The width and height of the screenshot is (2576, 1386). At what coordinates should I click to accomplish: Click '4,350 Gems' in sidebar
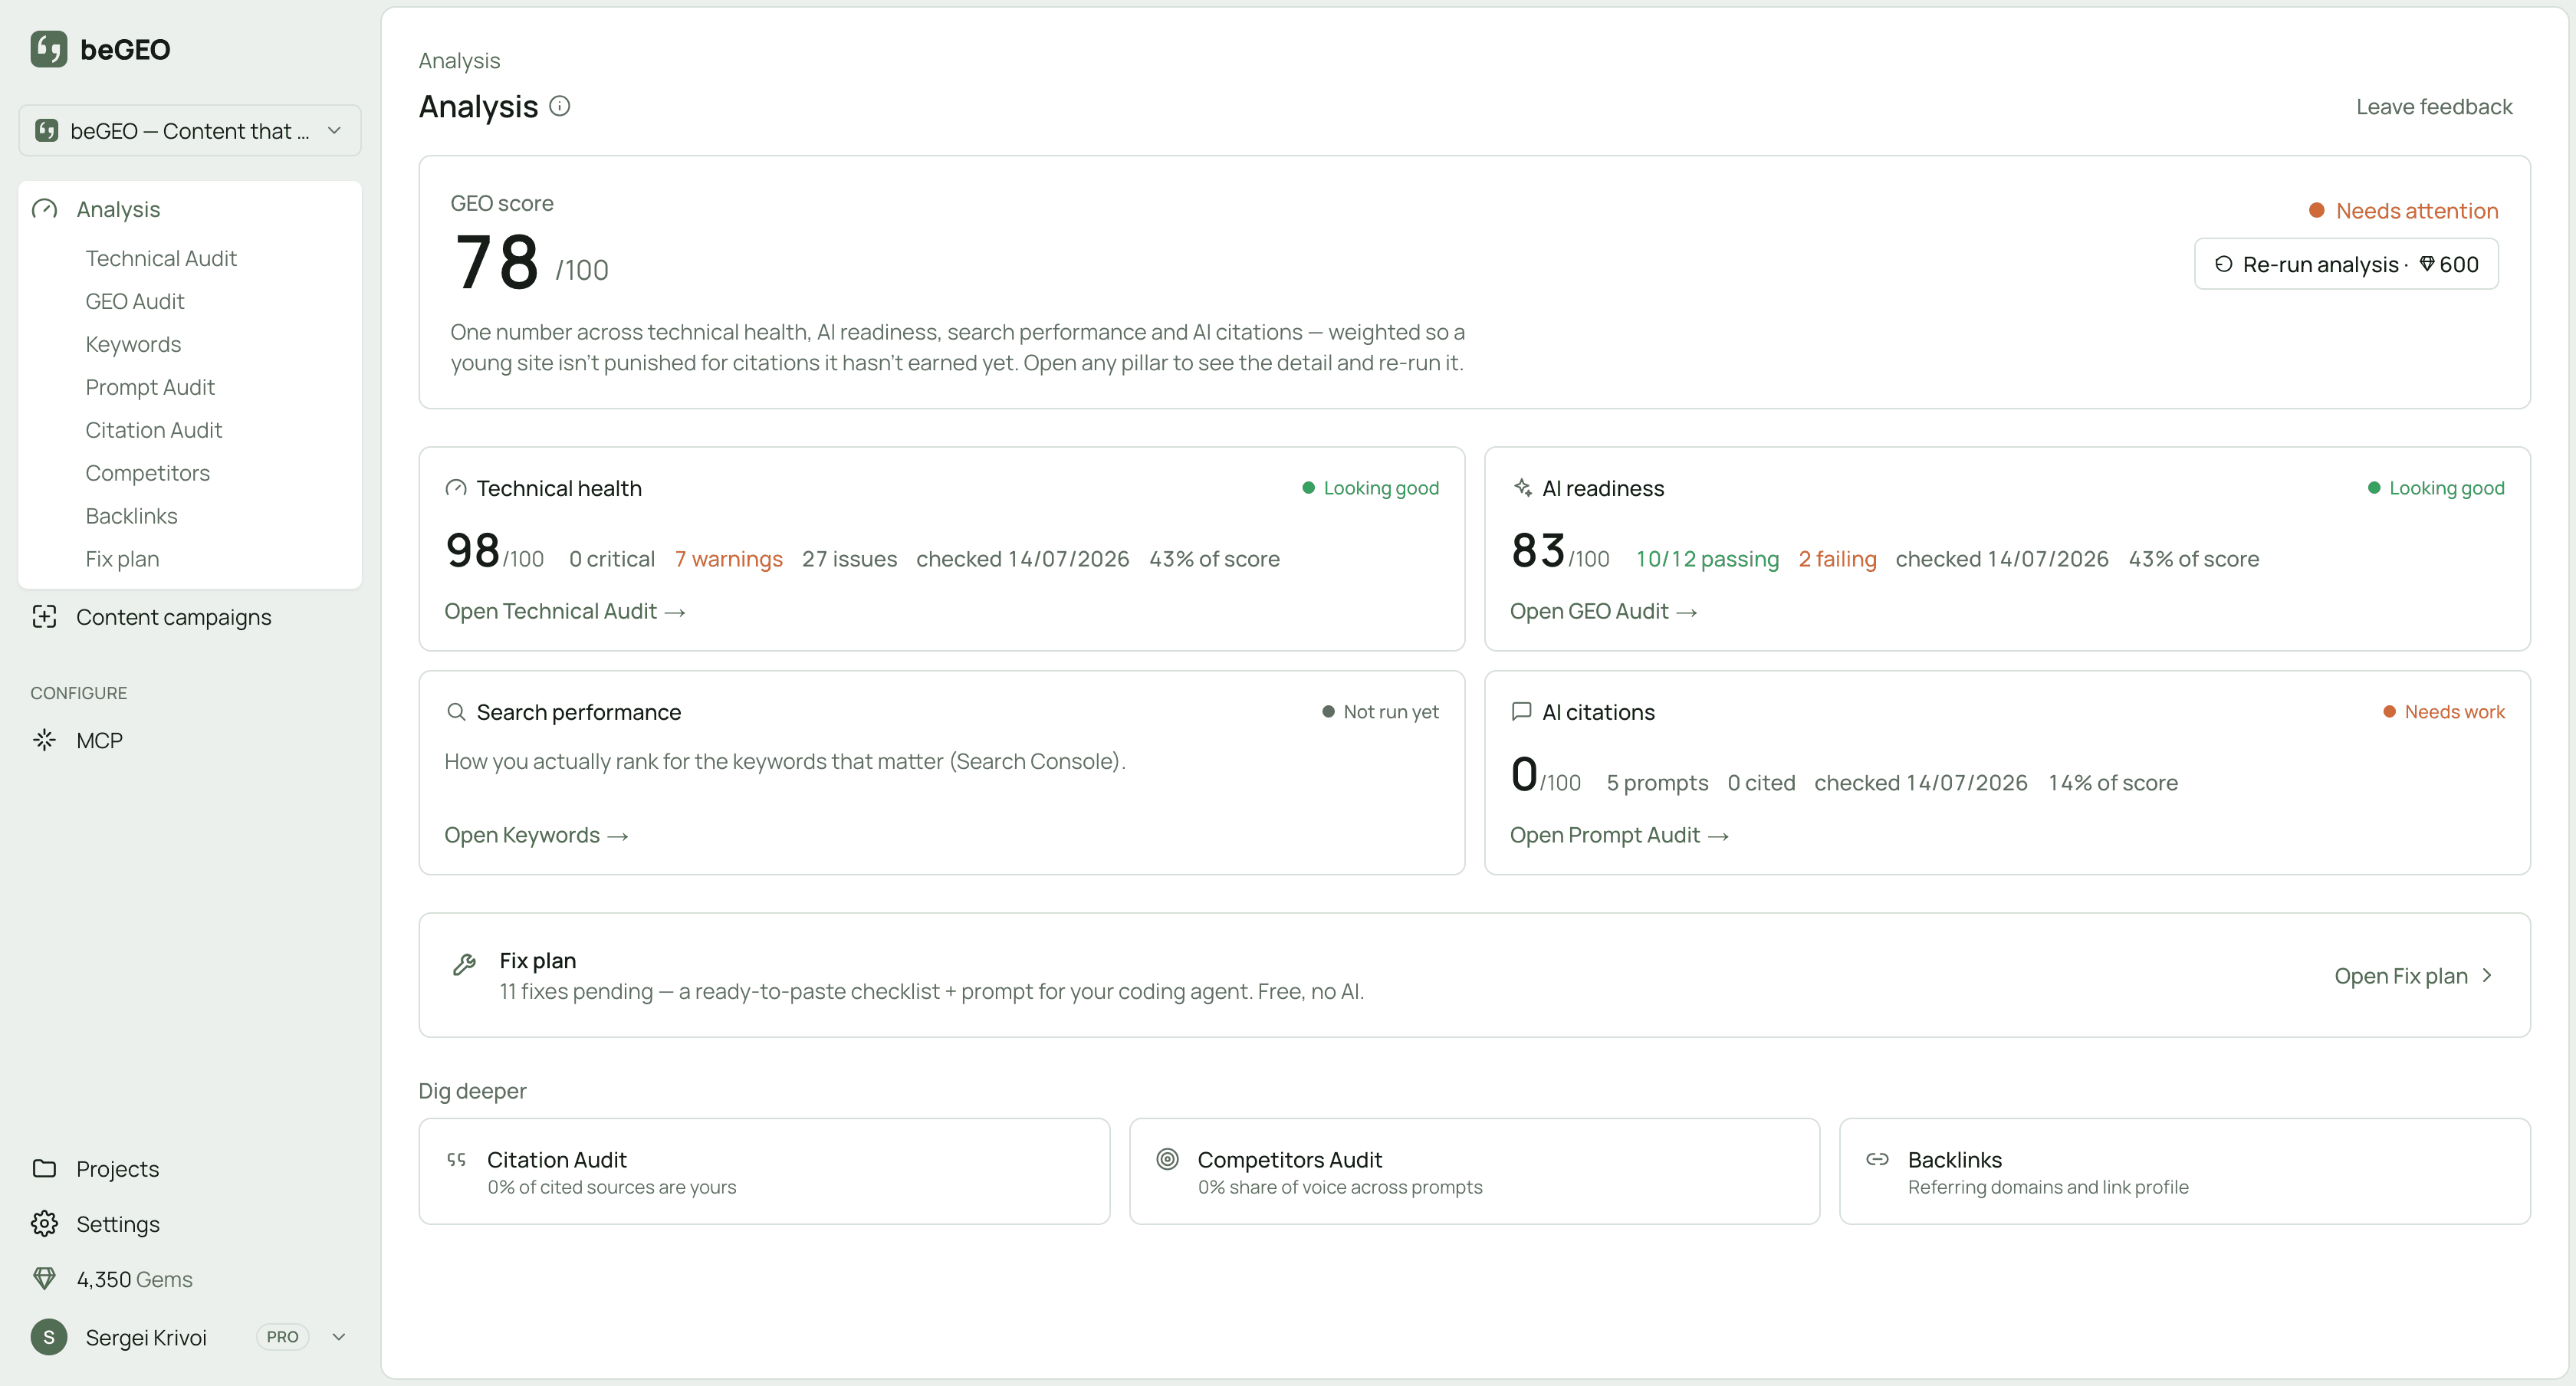(x=134, y=1279)
